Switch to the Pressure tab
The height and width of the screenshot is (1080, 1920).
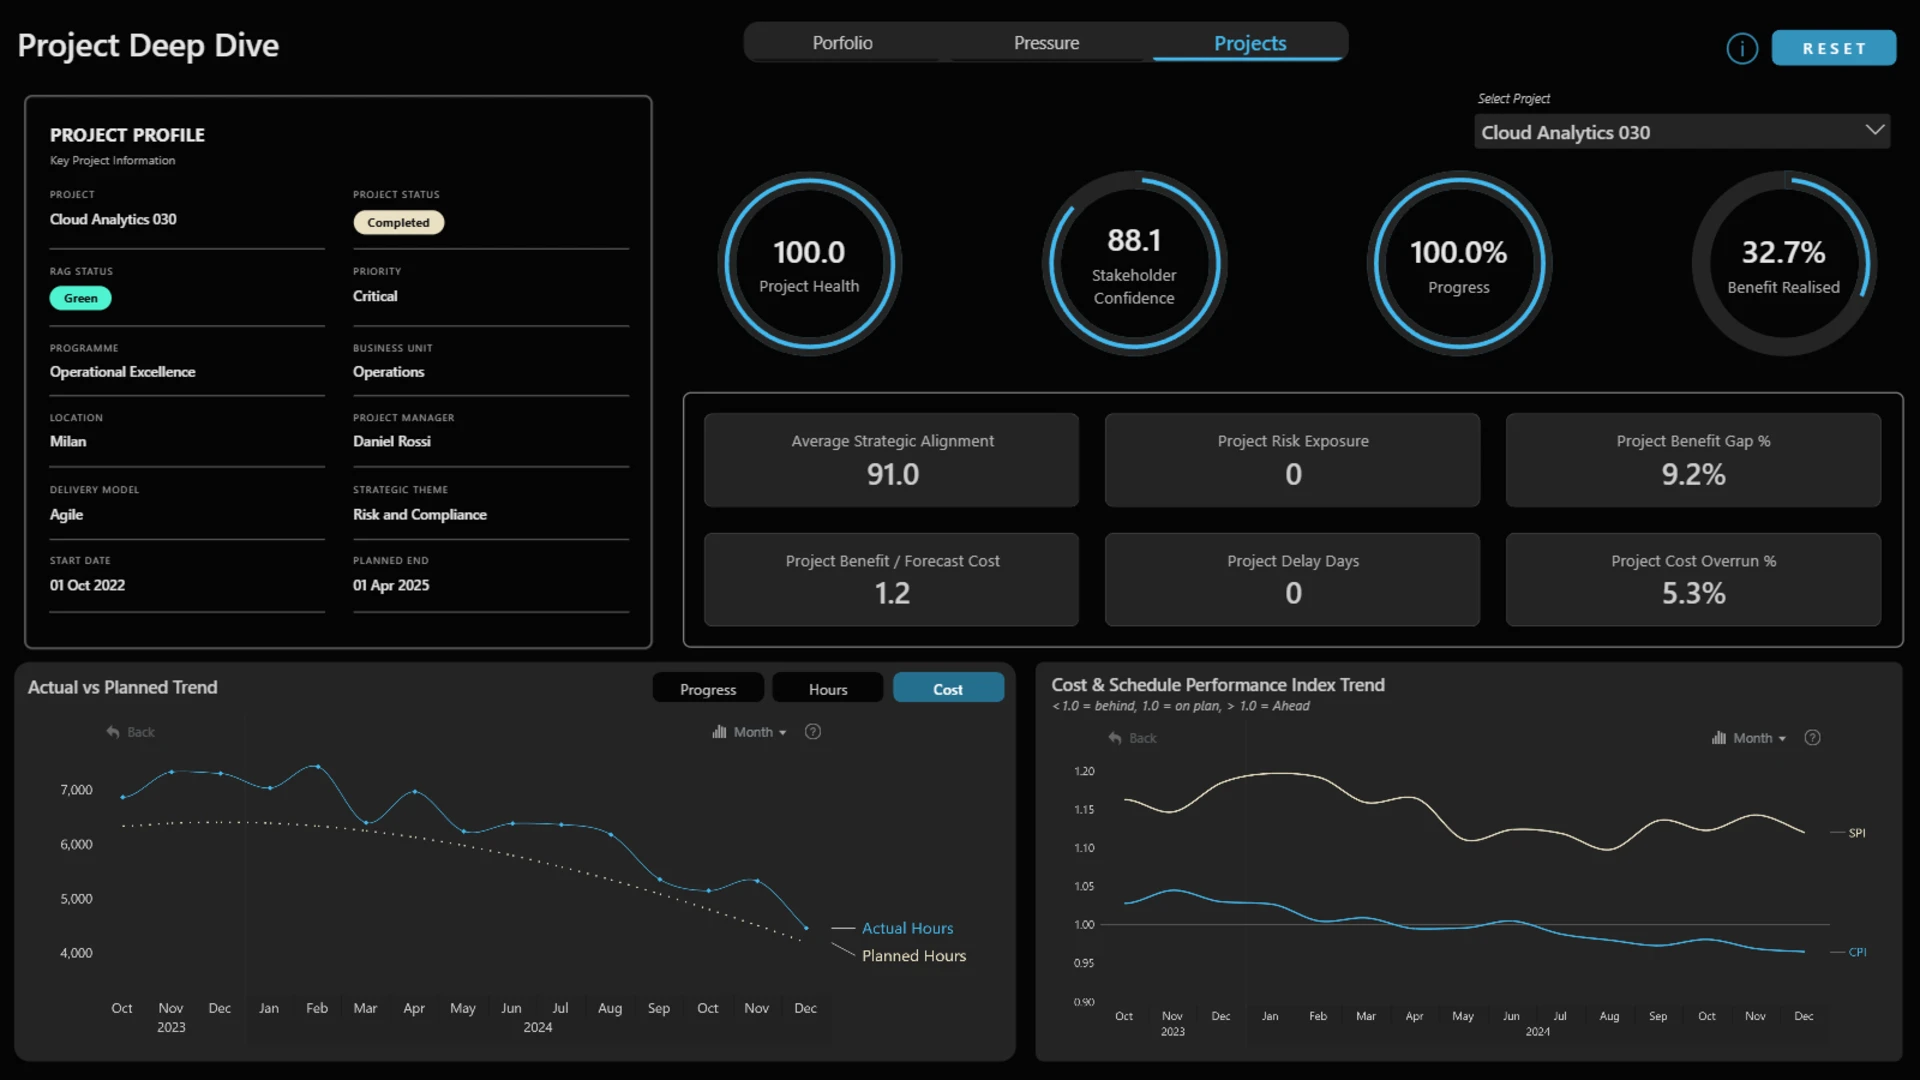coord(1046,43)
